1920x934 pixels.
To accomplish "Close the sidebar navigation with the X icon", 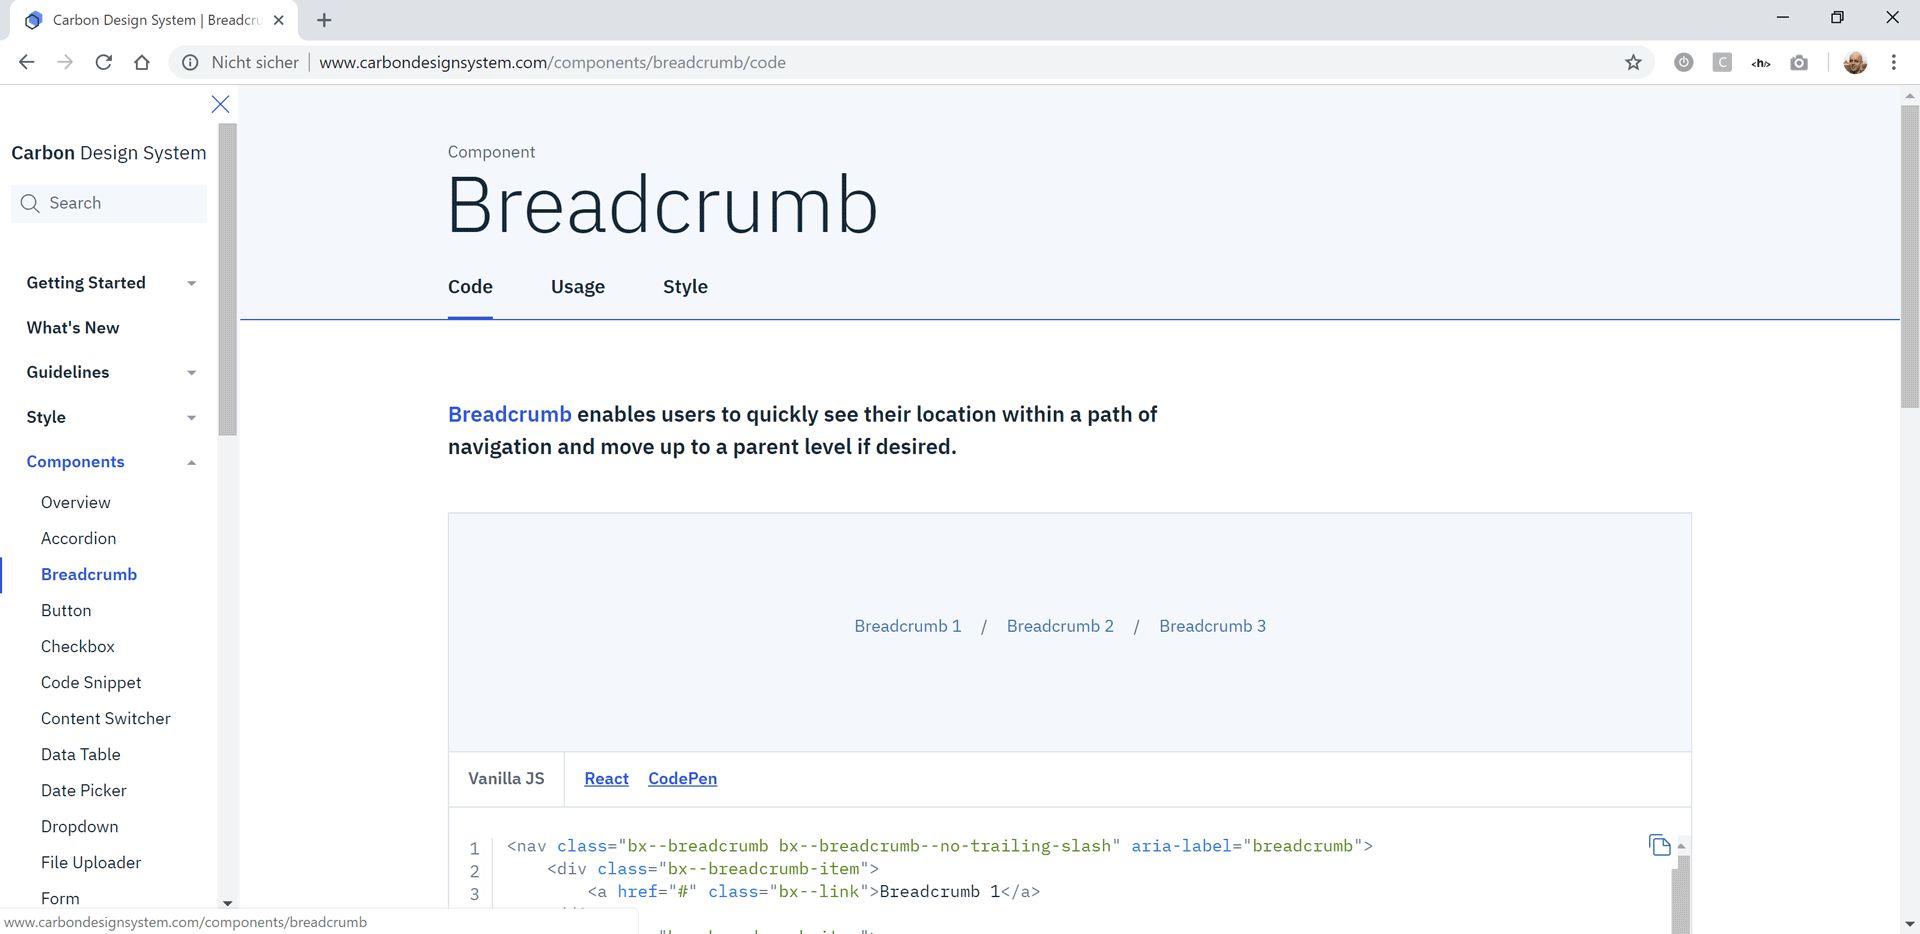I will pos(221,104).
